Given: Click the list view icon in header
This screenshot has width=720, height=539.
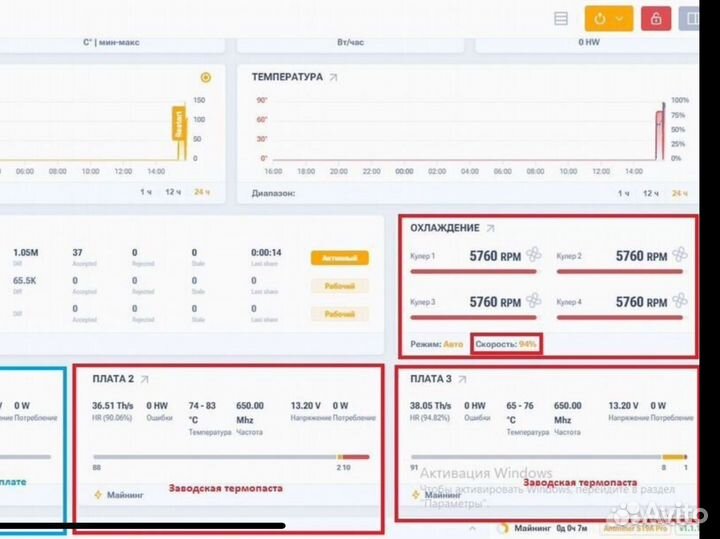Looking at the screenshot, I should pyautogui.click(x=561, y=18).
